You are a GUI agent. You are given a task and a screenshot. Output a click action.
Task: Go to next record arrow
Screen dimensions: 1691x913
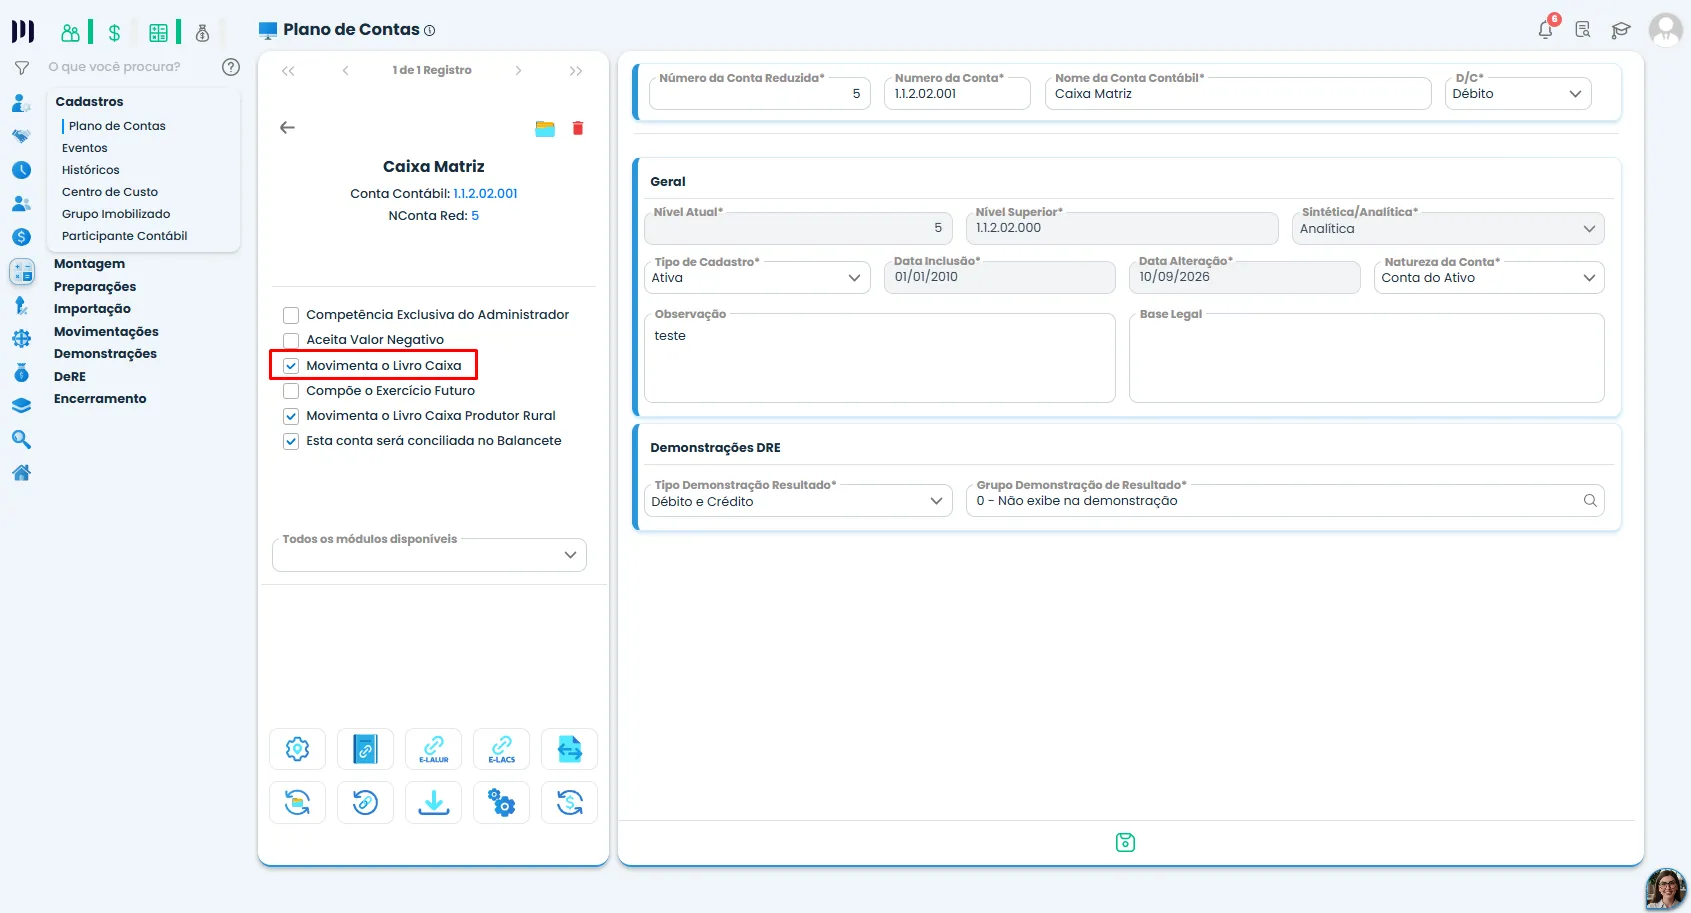[518, 70]
